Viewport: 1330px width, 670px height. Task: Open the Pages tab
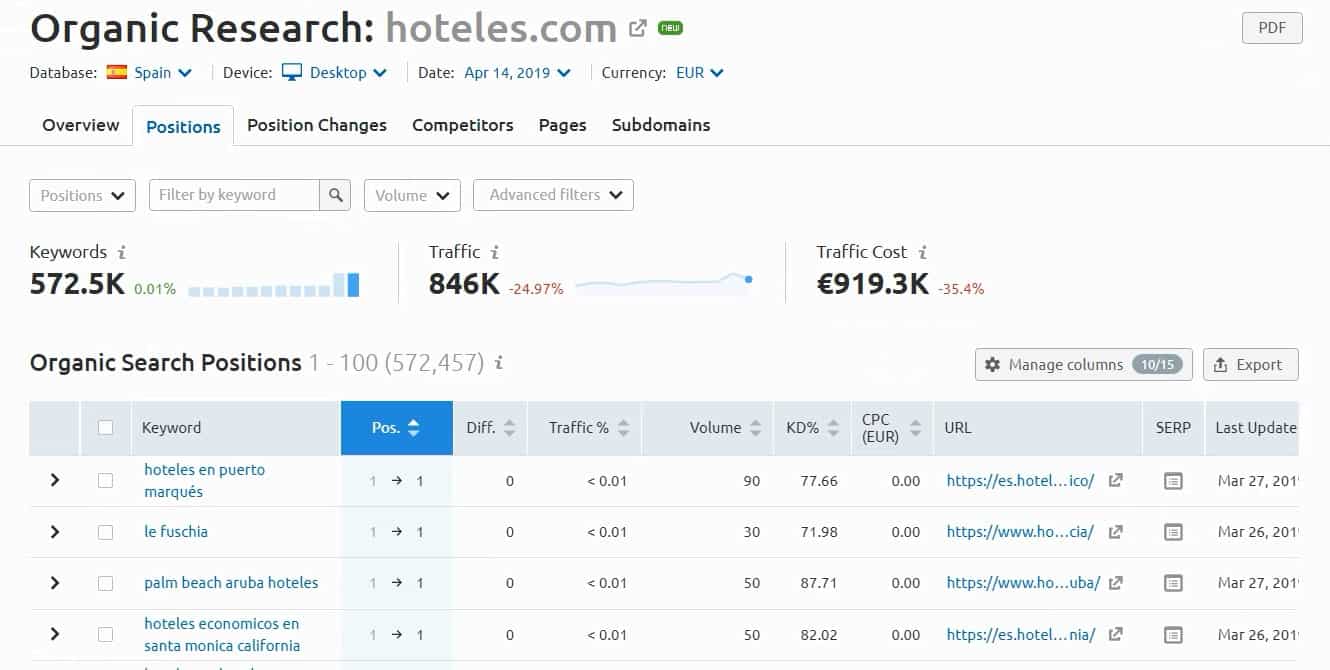tap(562, 125)
